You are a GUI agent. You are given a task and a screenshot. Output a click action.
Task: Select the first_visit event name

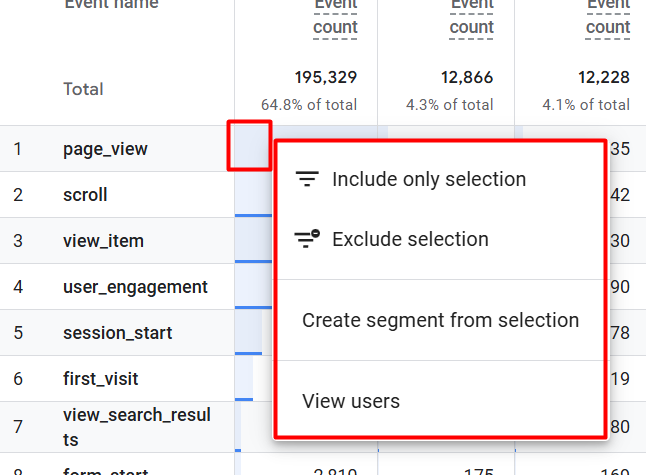(x=101, y=379)
